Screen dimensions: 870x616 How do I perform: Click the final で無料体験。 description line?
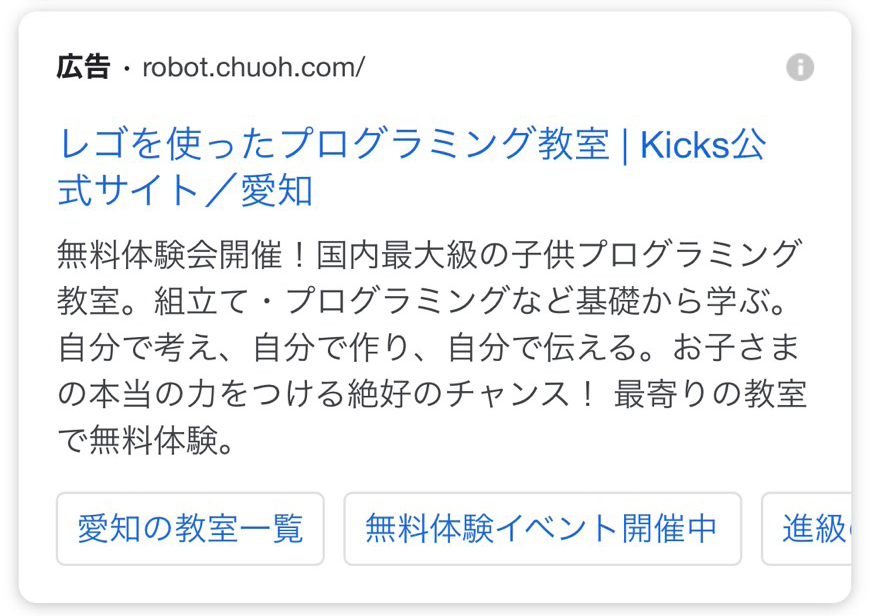(x=145, y=441)
